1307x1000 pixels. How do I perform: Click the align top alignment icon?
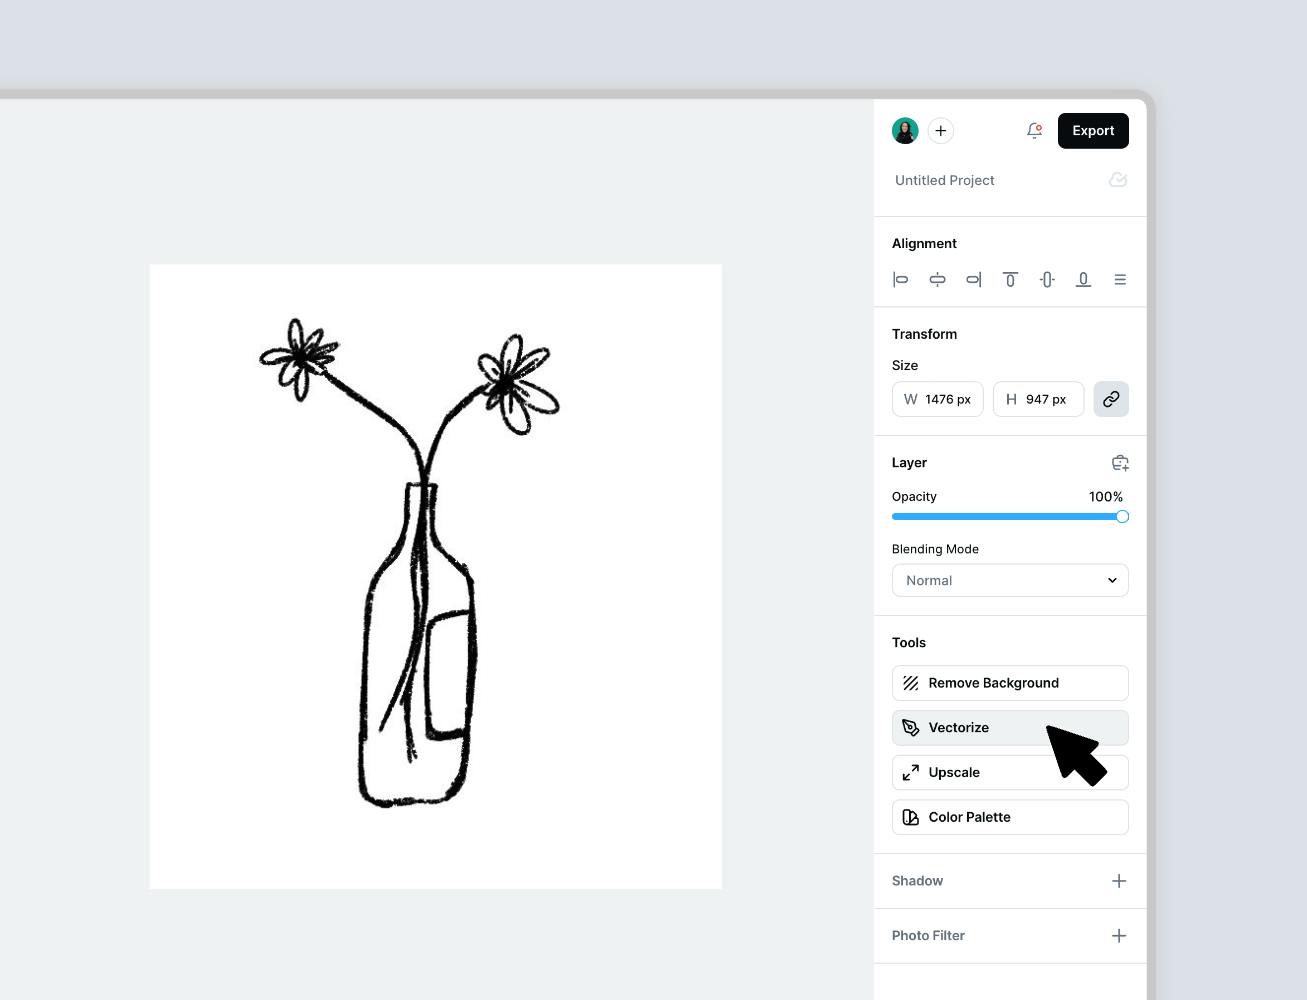point(1010,279)
